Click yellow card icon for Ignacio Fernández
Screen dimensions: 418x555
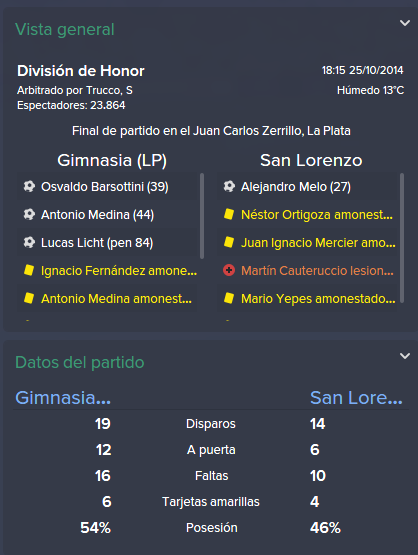pos(29,270)
